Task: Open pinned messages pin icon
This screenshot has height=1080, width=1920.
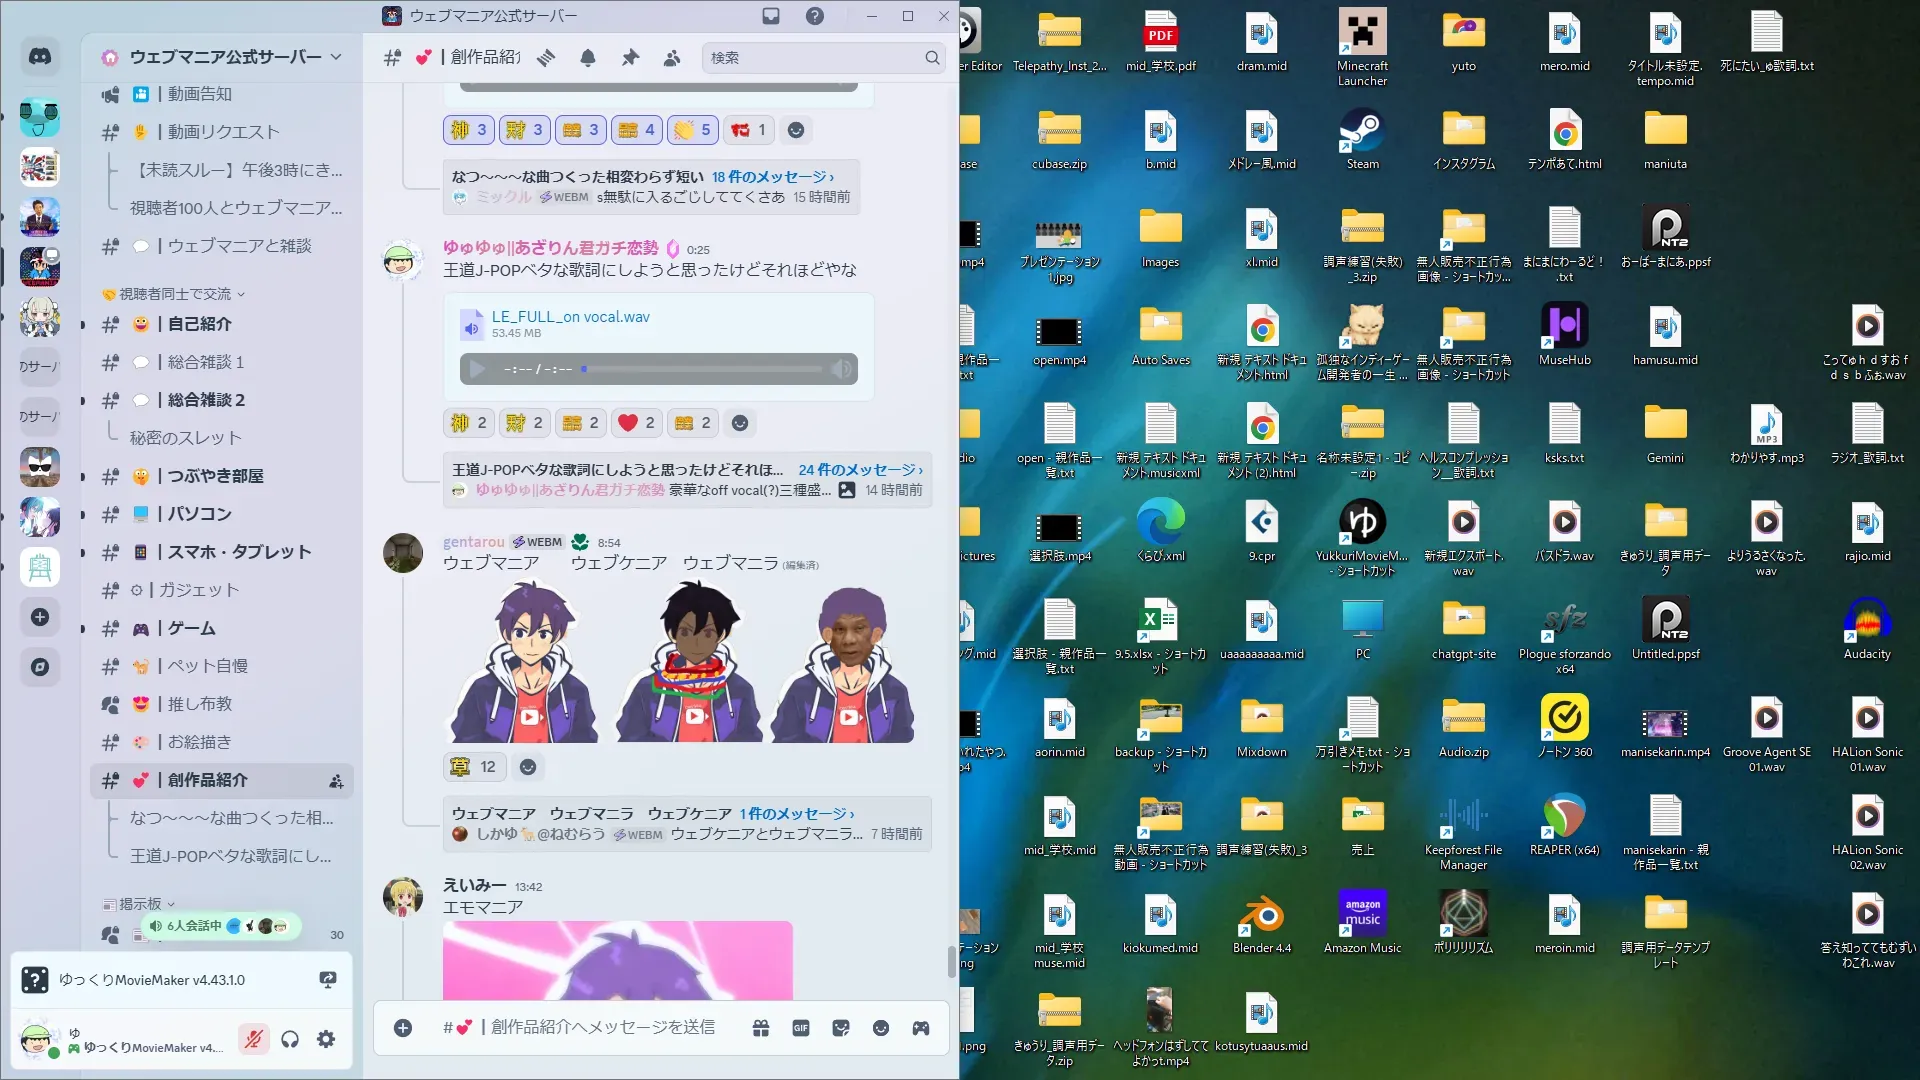Action: pos(630,58)
